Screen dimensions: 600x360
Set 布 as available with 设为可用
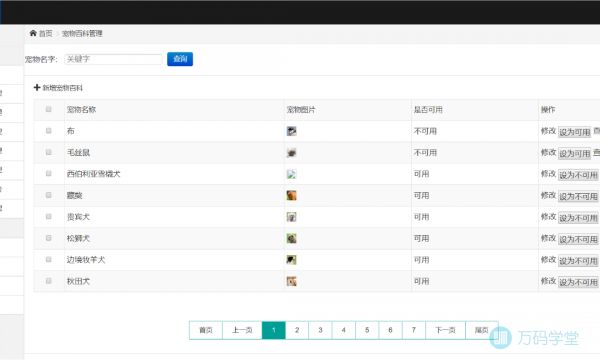575,132
